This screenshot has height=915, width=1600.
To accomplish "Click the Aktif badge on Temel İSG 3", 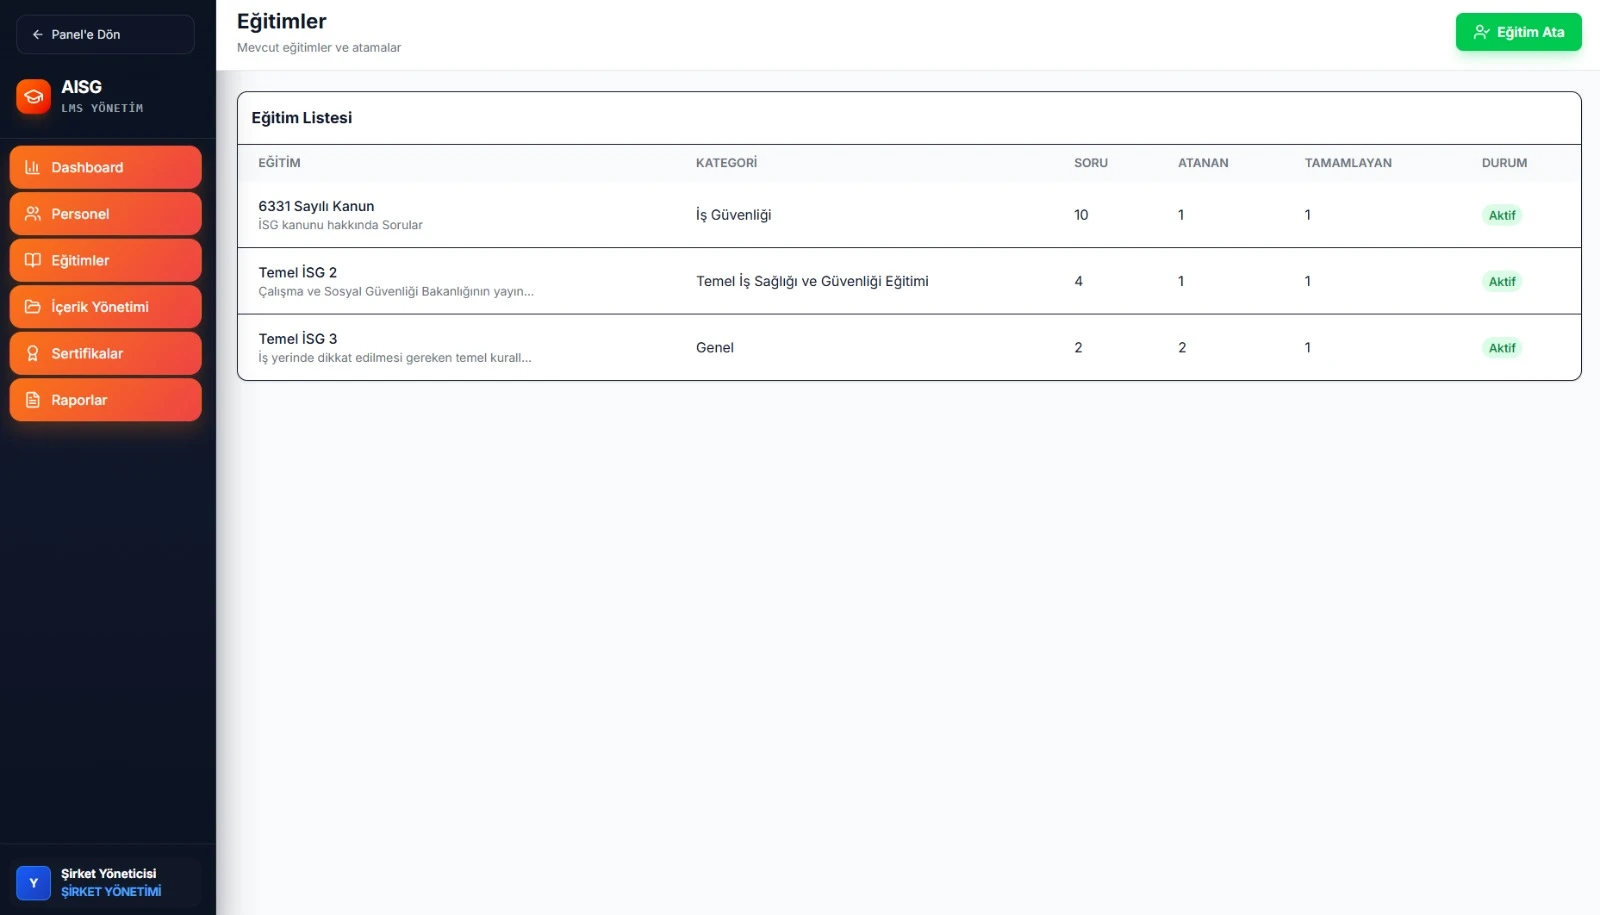I will pyautogui.click(x=1501, y=348).
